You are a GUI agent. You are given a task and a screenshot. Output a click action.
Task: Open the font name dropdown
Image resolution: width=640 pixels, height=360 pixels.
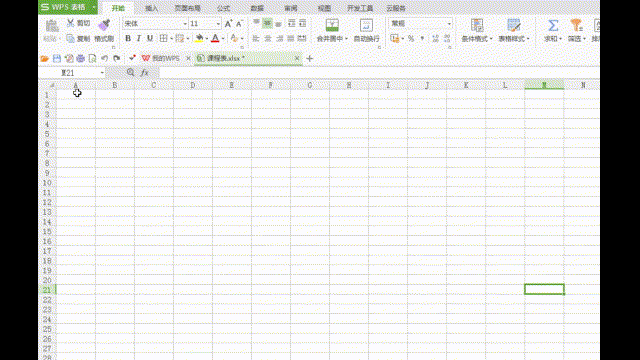click(x=184, y=24)
